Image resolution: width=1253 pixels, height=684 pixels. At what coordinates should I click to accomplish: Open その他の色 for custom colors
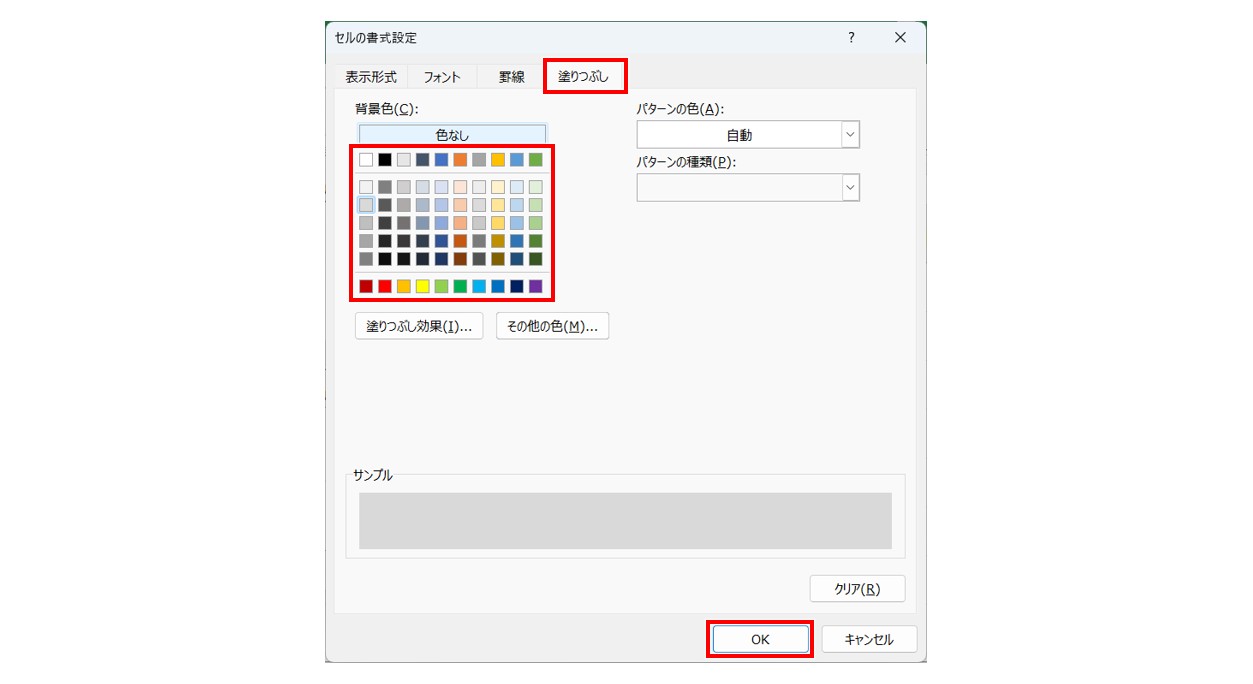(x=553, y=326)
